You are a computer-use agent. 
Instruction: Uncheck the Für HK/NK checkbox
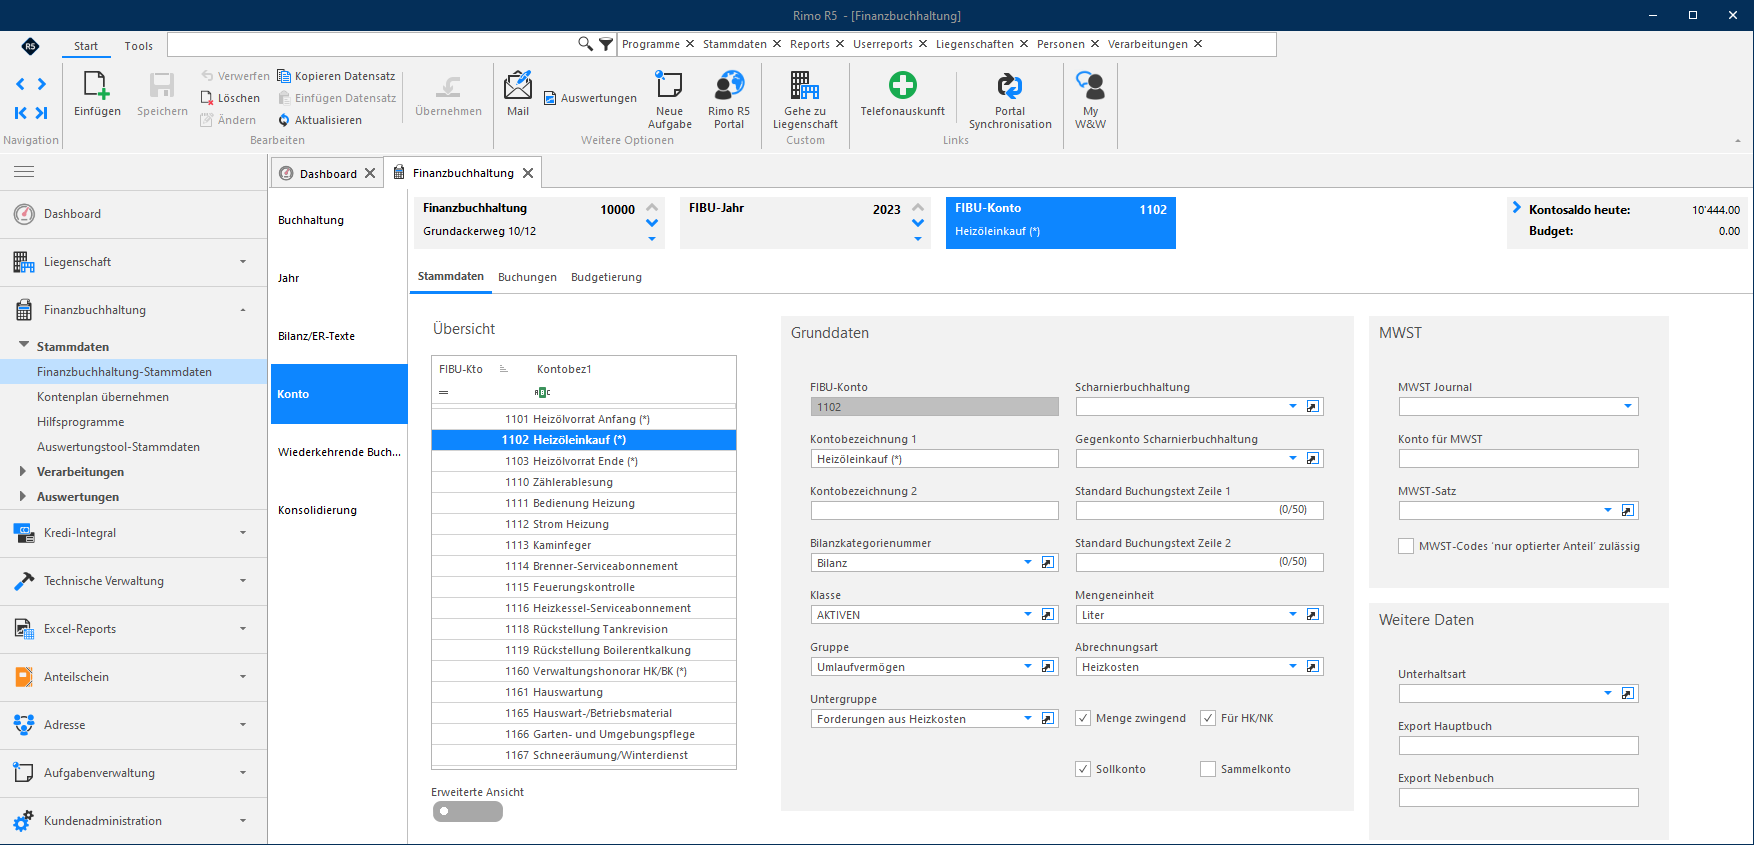(1208, 718)
